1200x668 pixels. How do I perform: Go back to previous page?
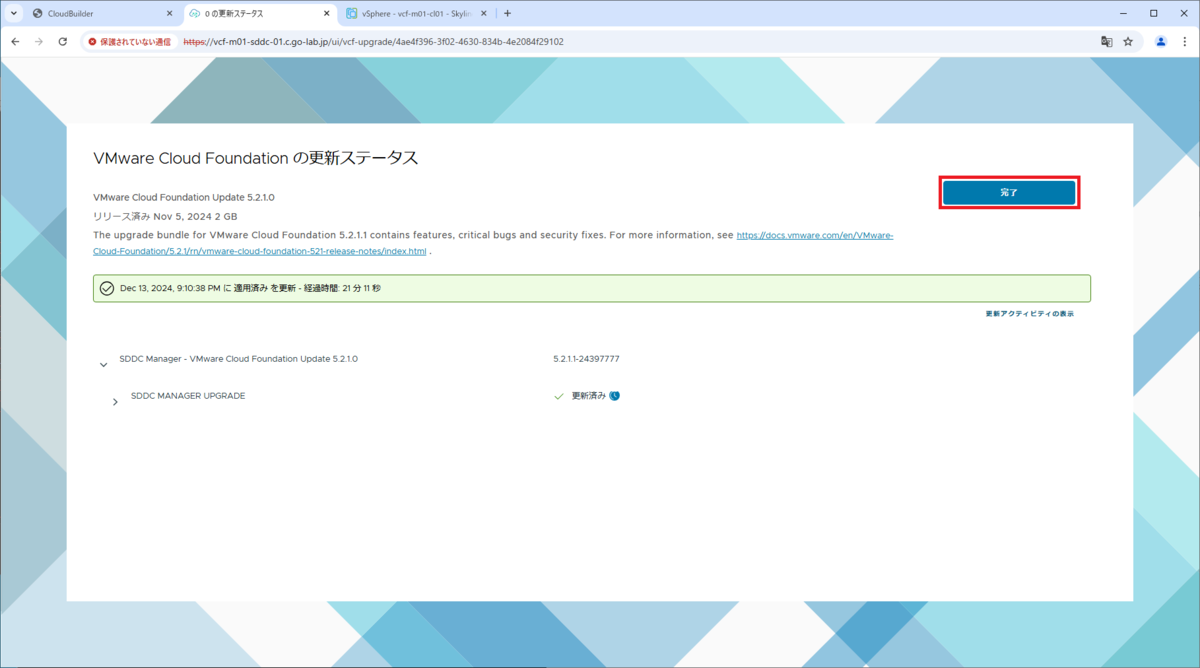click(15, 42)
